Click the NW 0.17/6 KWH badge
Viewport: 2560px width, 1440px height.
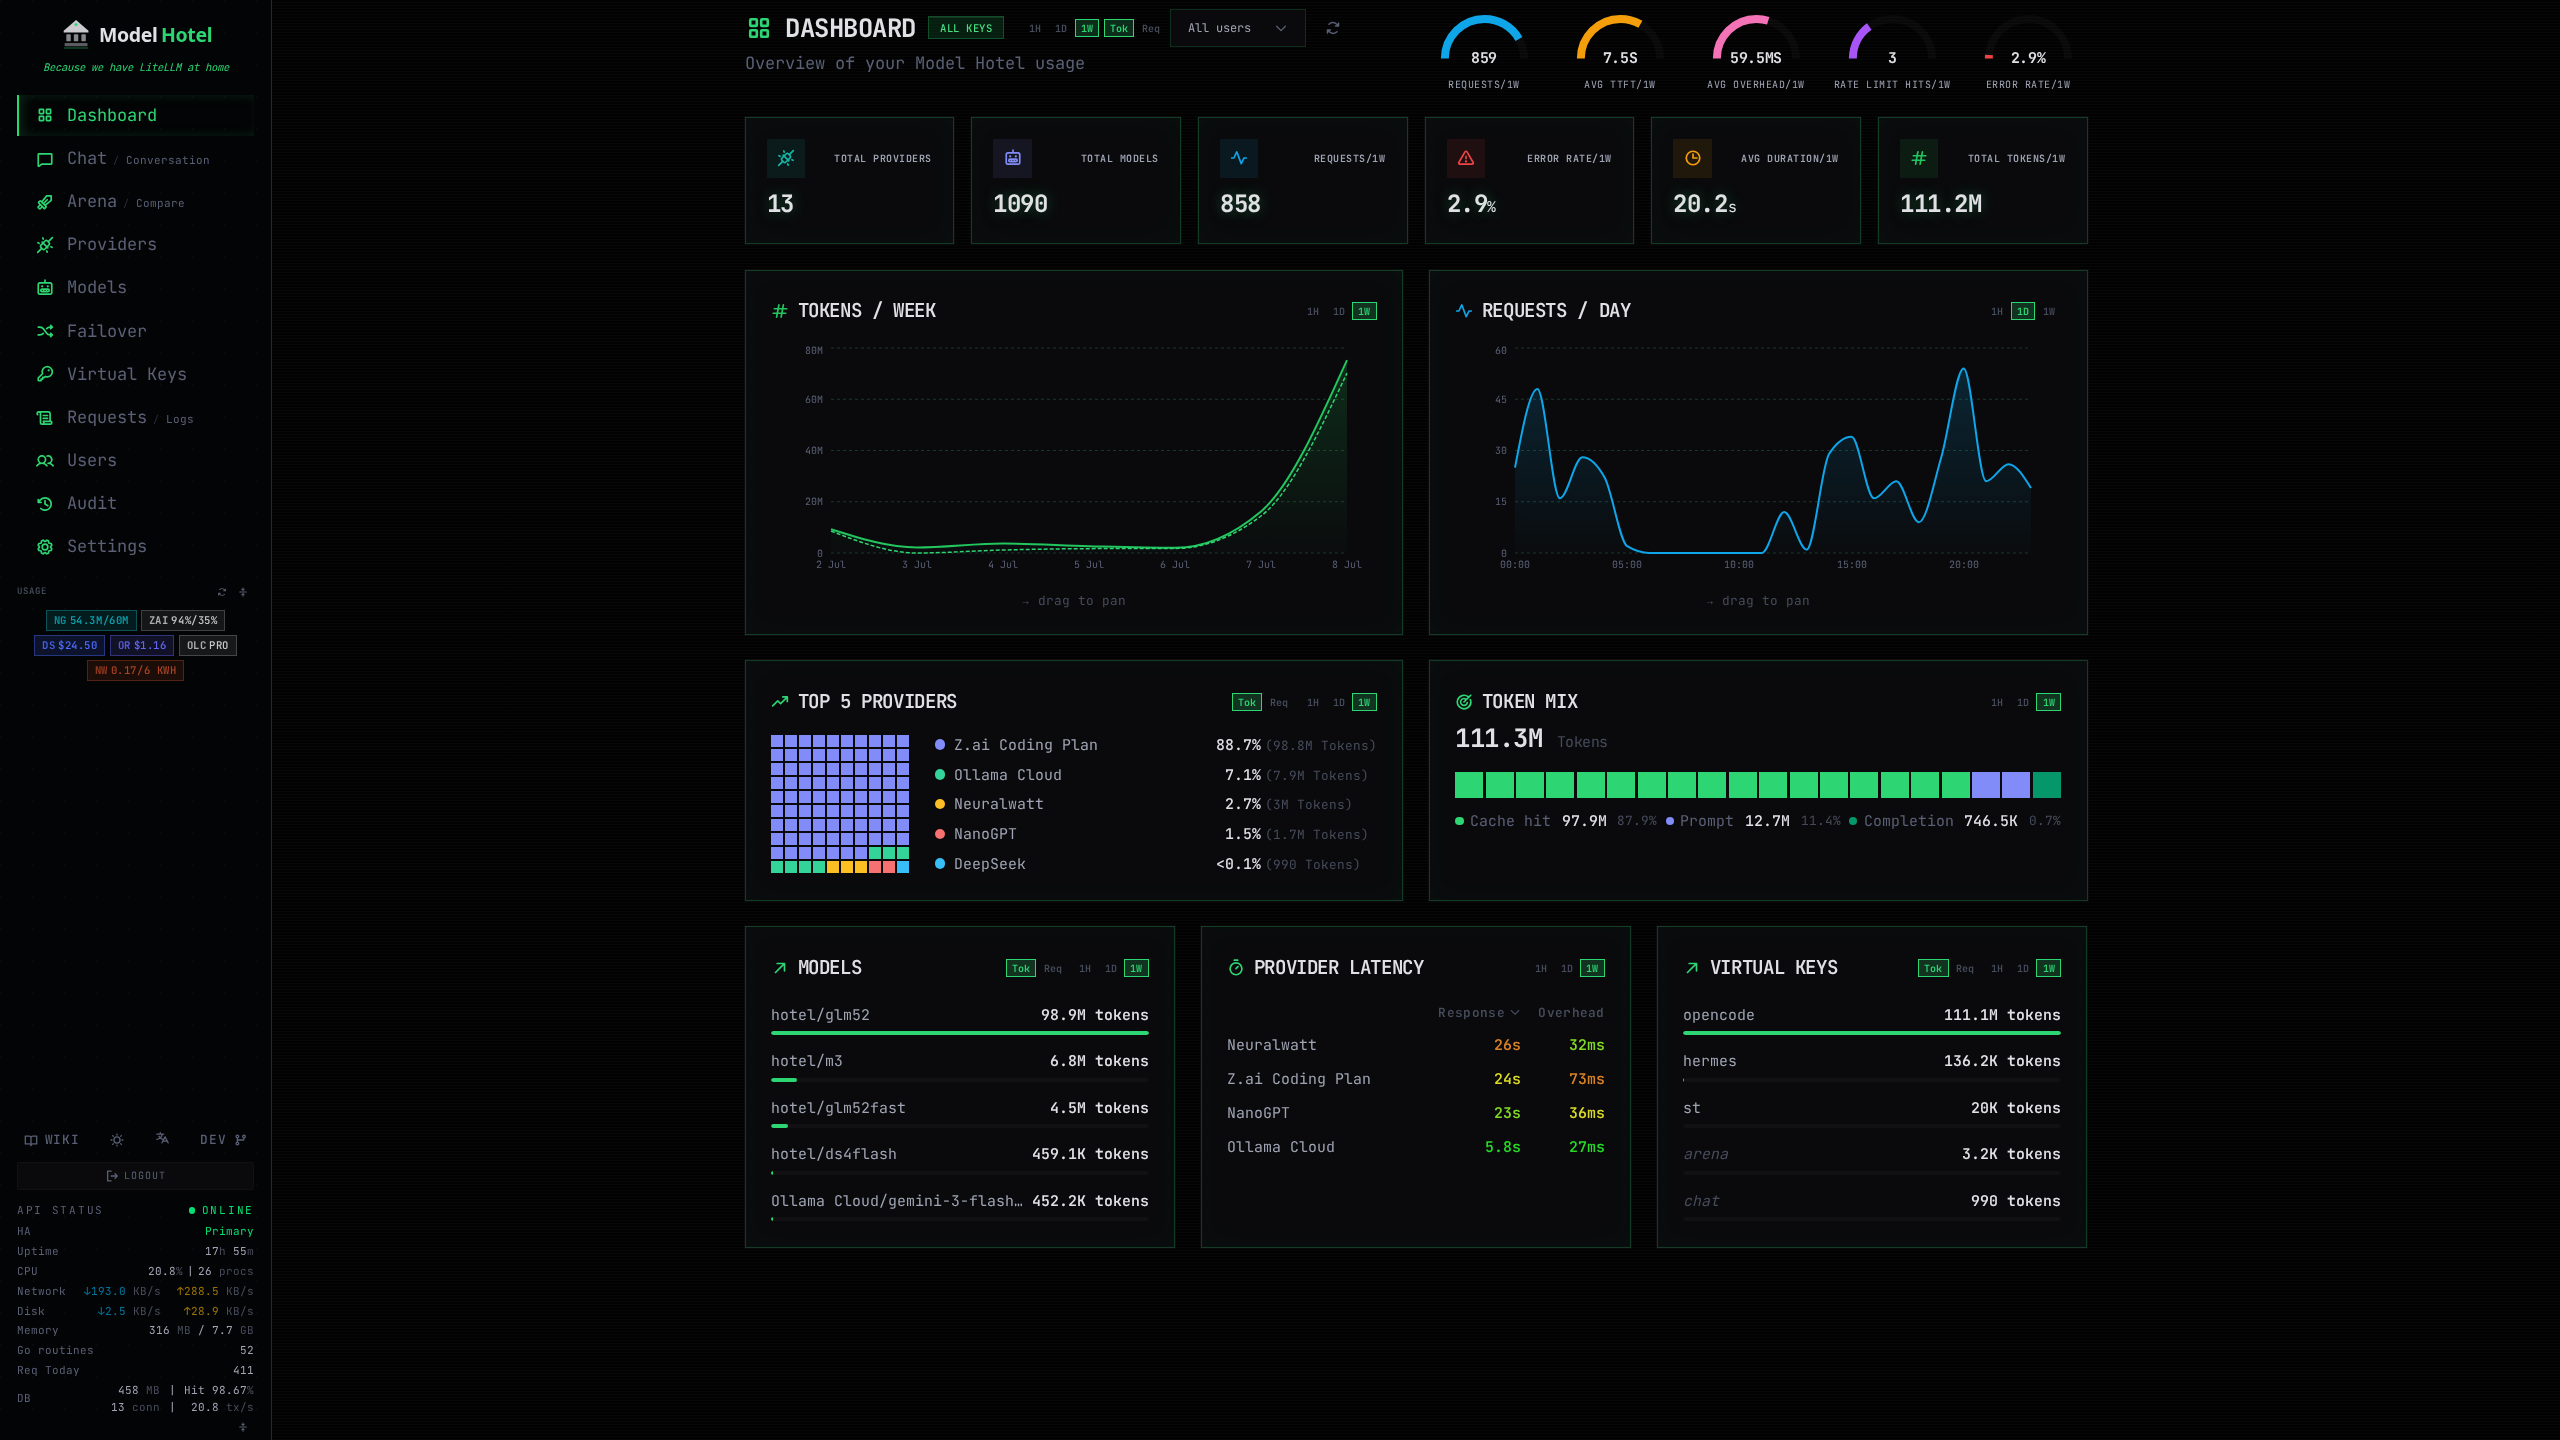pos(135,670)
